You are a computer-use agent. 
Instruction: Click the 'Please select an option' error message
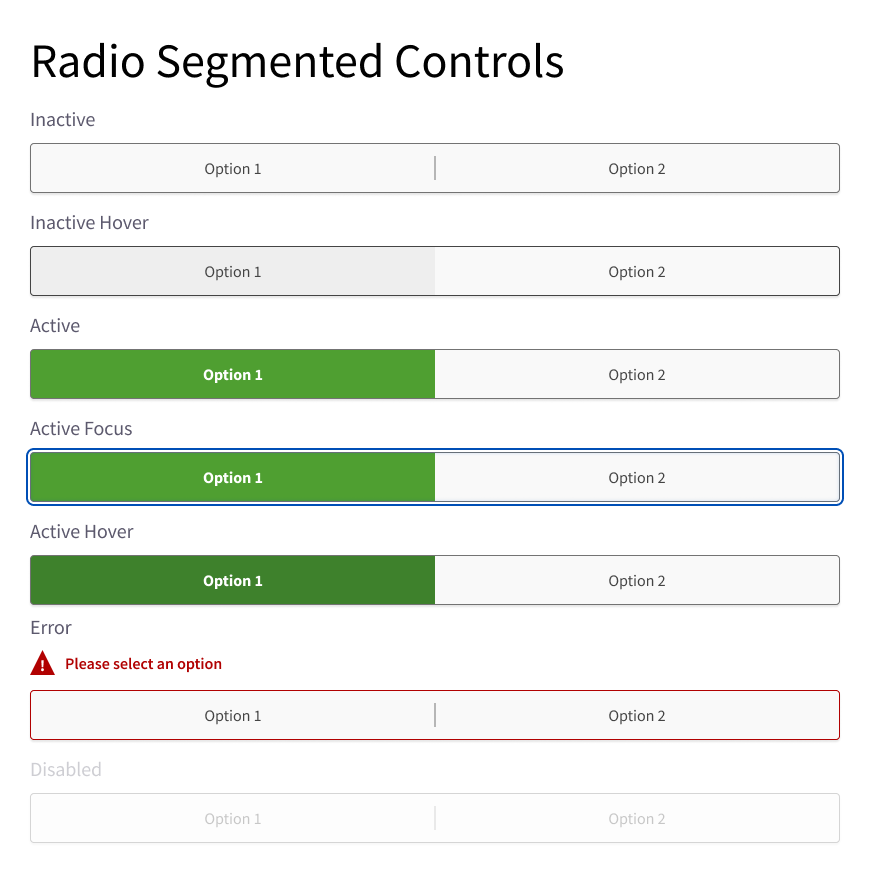coord(144,664)
